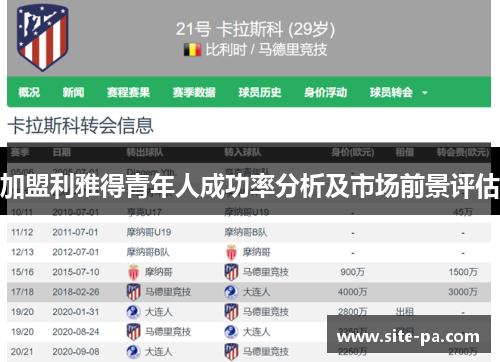Click Atletico crest in 2018-02-26 row

133,292
